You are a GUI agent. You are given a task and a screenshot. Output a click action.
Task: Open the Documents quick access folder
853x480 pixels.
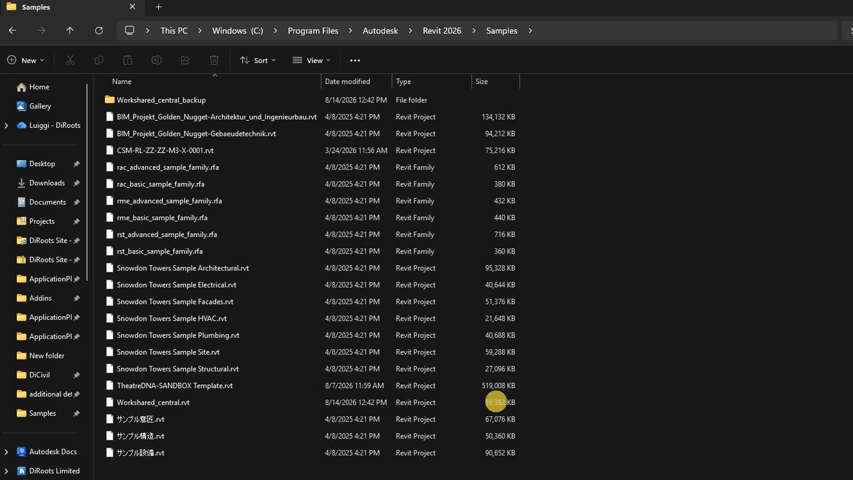click(x=47, y=202)
